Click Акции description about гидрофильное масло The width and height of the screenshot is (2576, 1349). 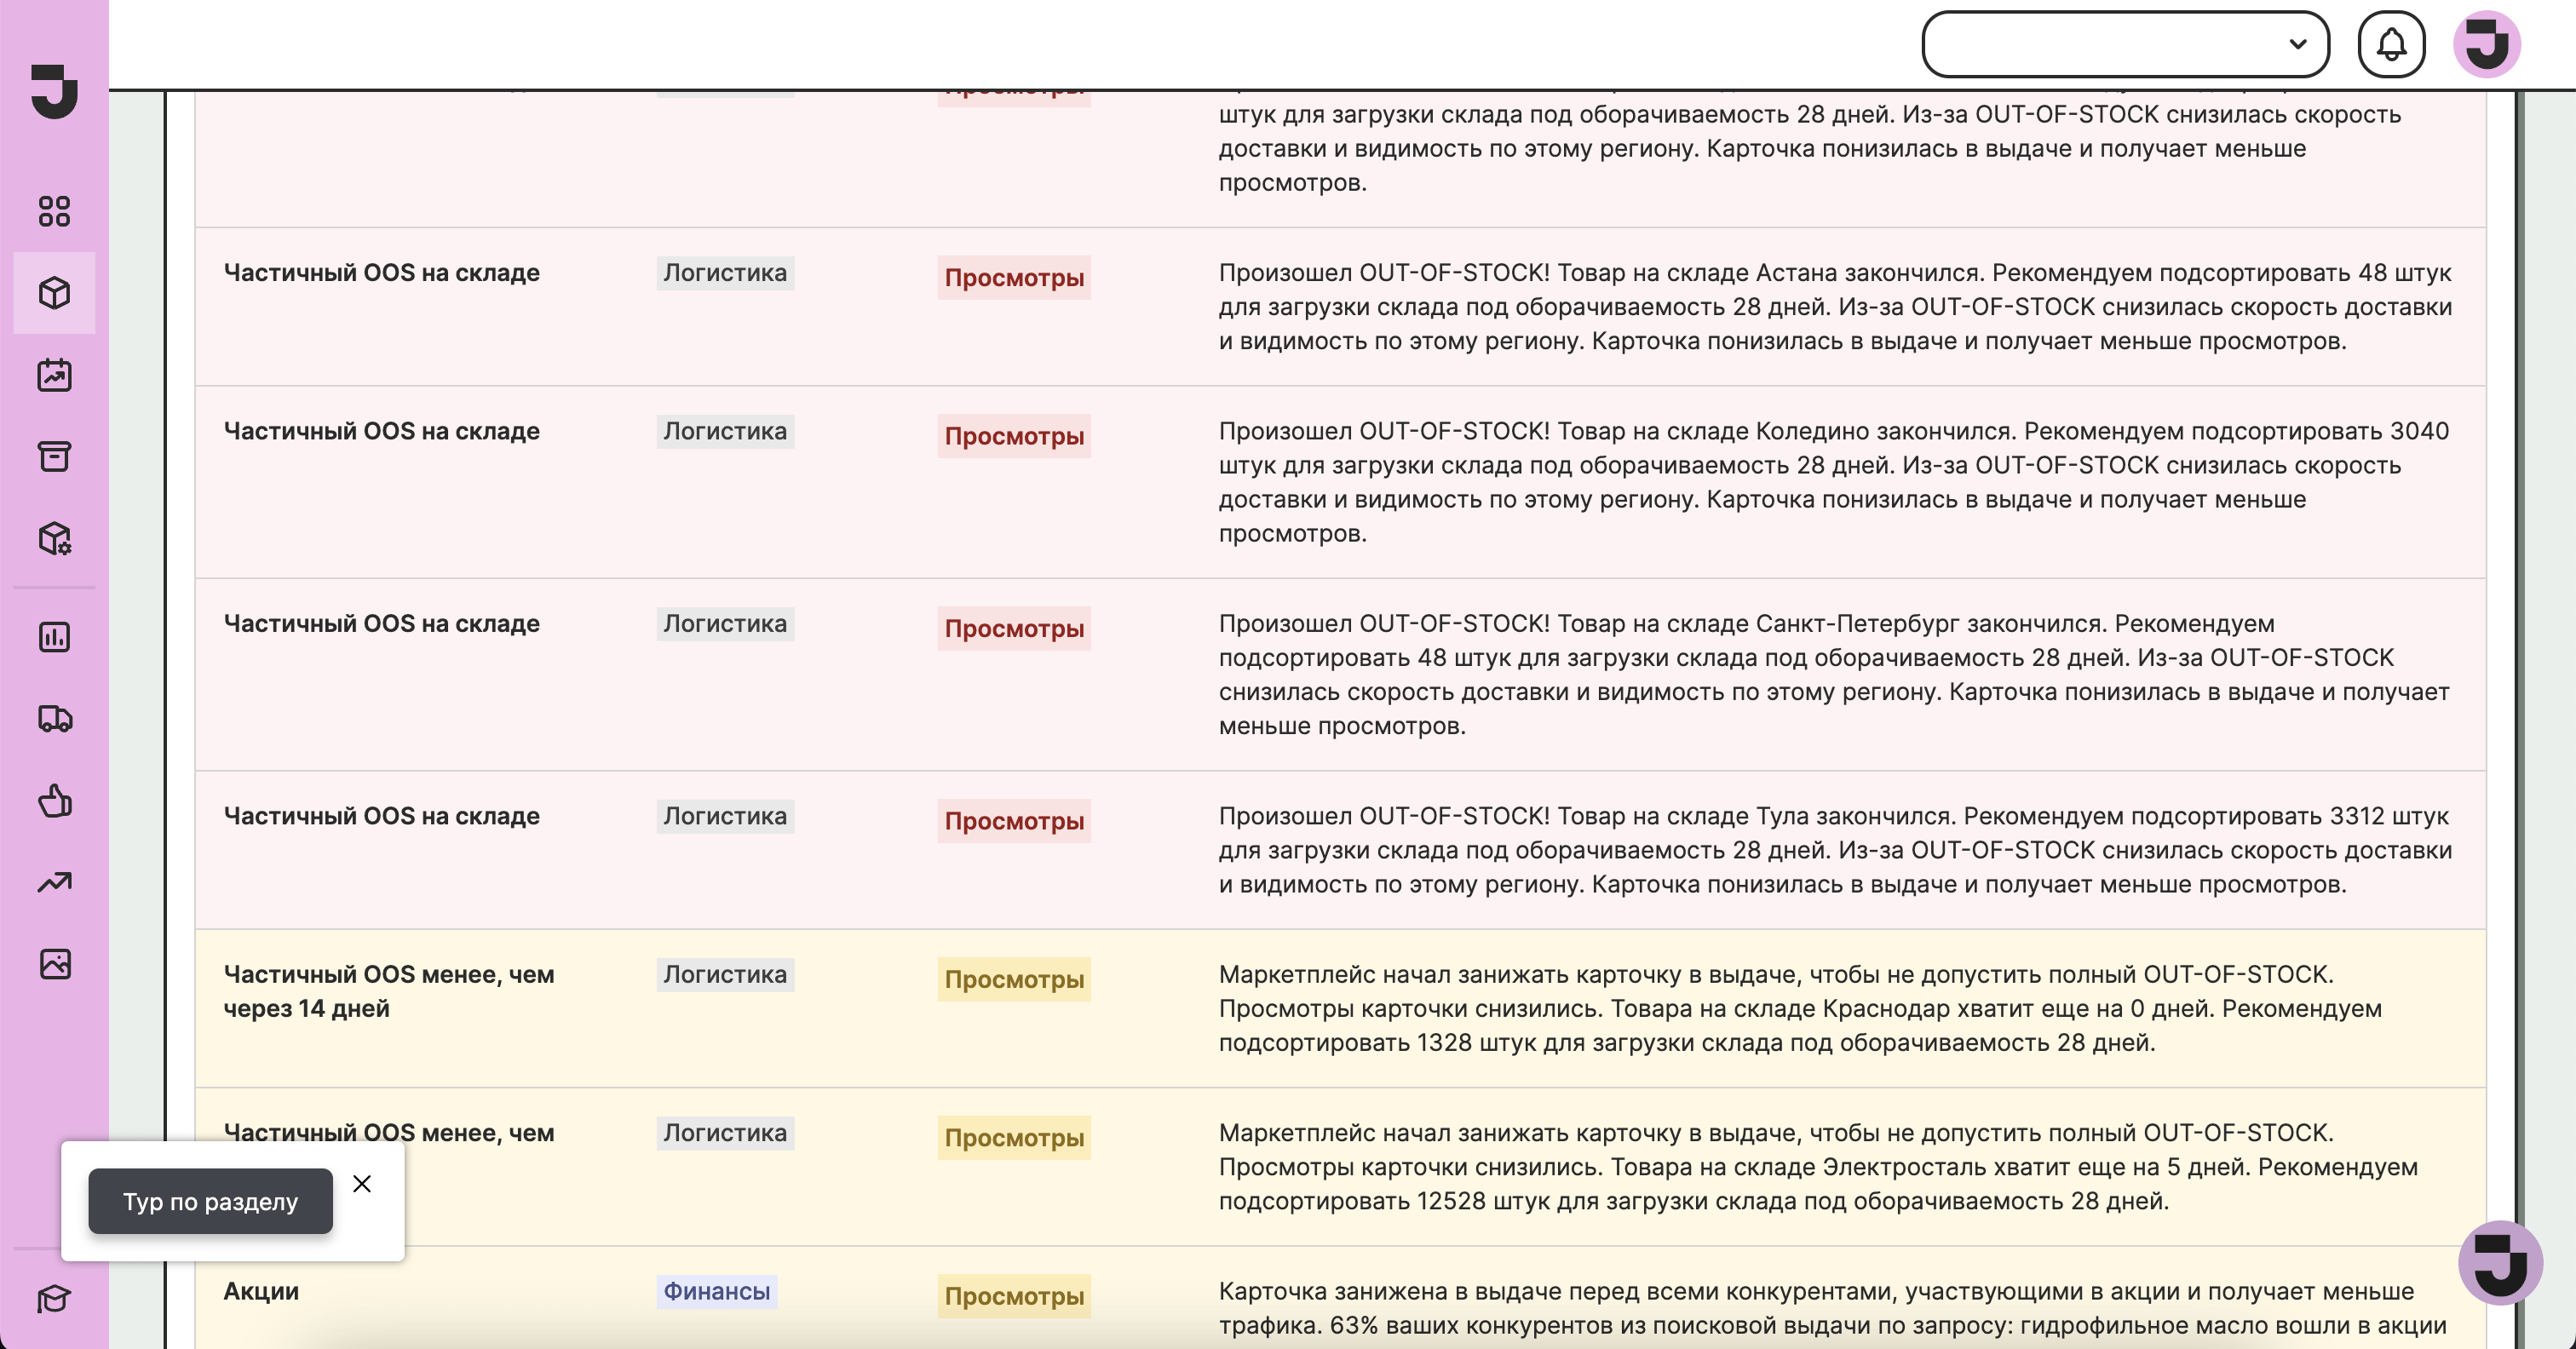tap(1832, 1309)
